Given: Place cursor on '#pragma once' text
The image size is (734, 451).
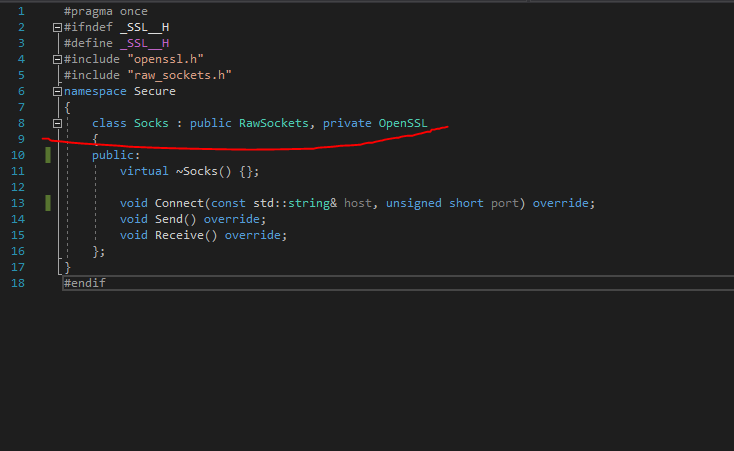Looking at the screenshot, I should (106, 11).
